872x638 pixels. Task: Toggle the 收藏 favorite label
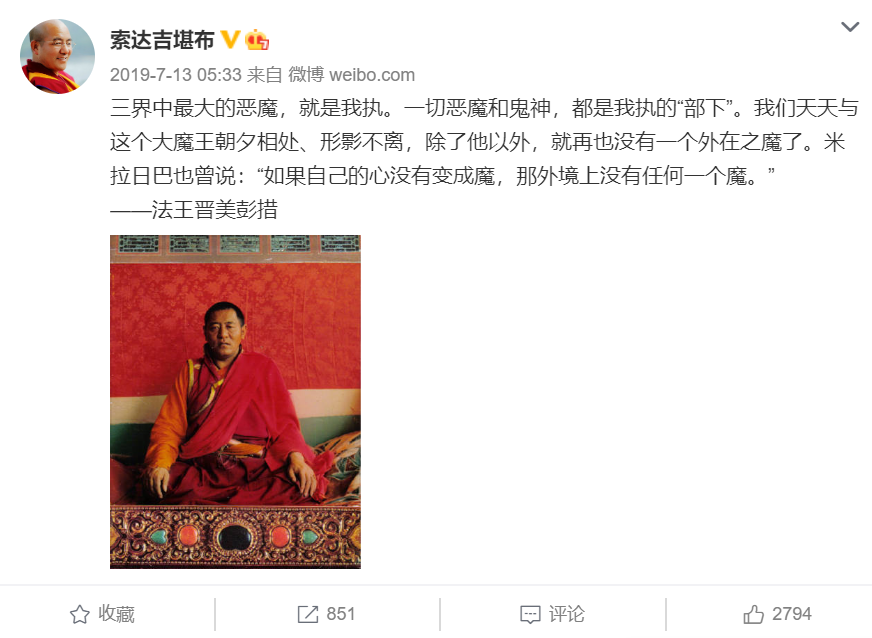point(116,614)
